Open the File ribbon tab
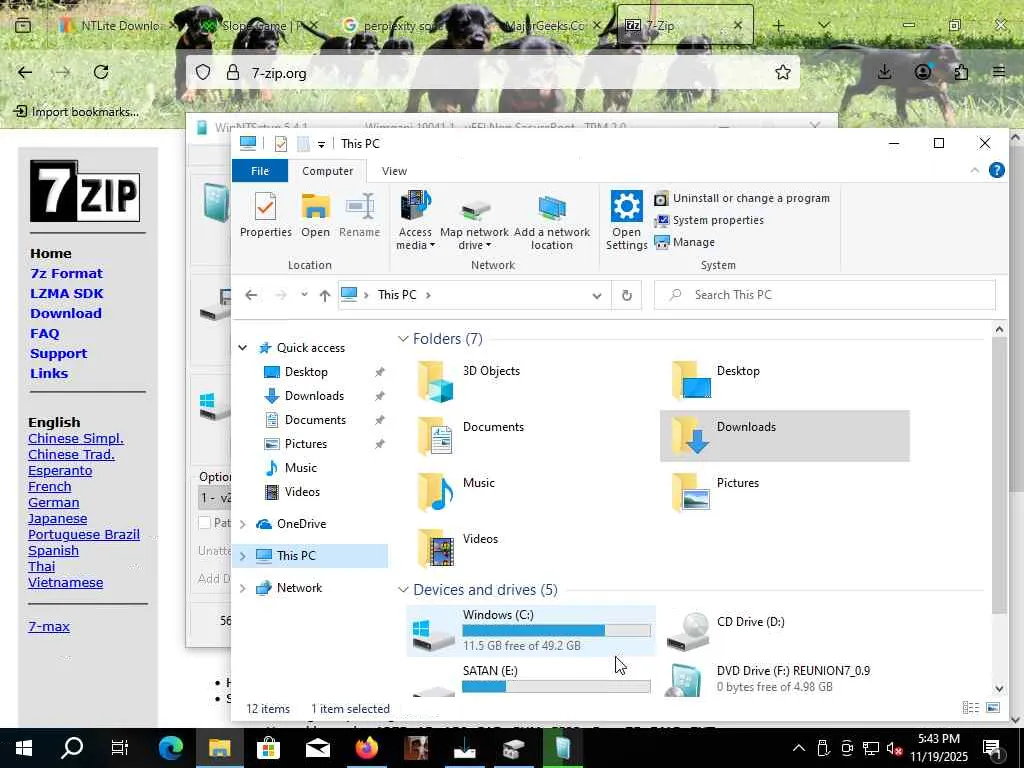This screenshot has width=1024, height=768. 260,171
